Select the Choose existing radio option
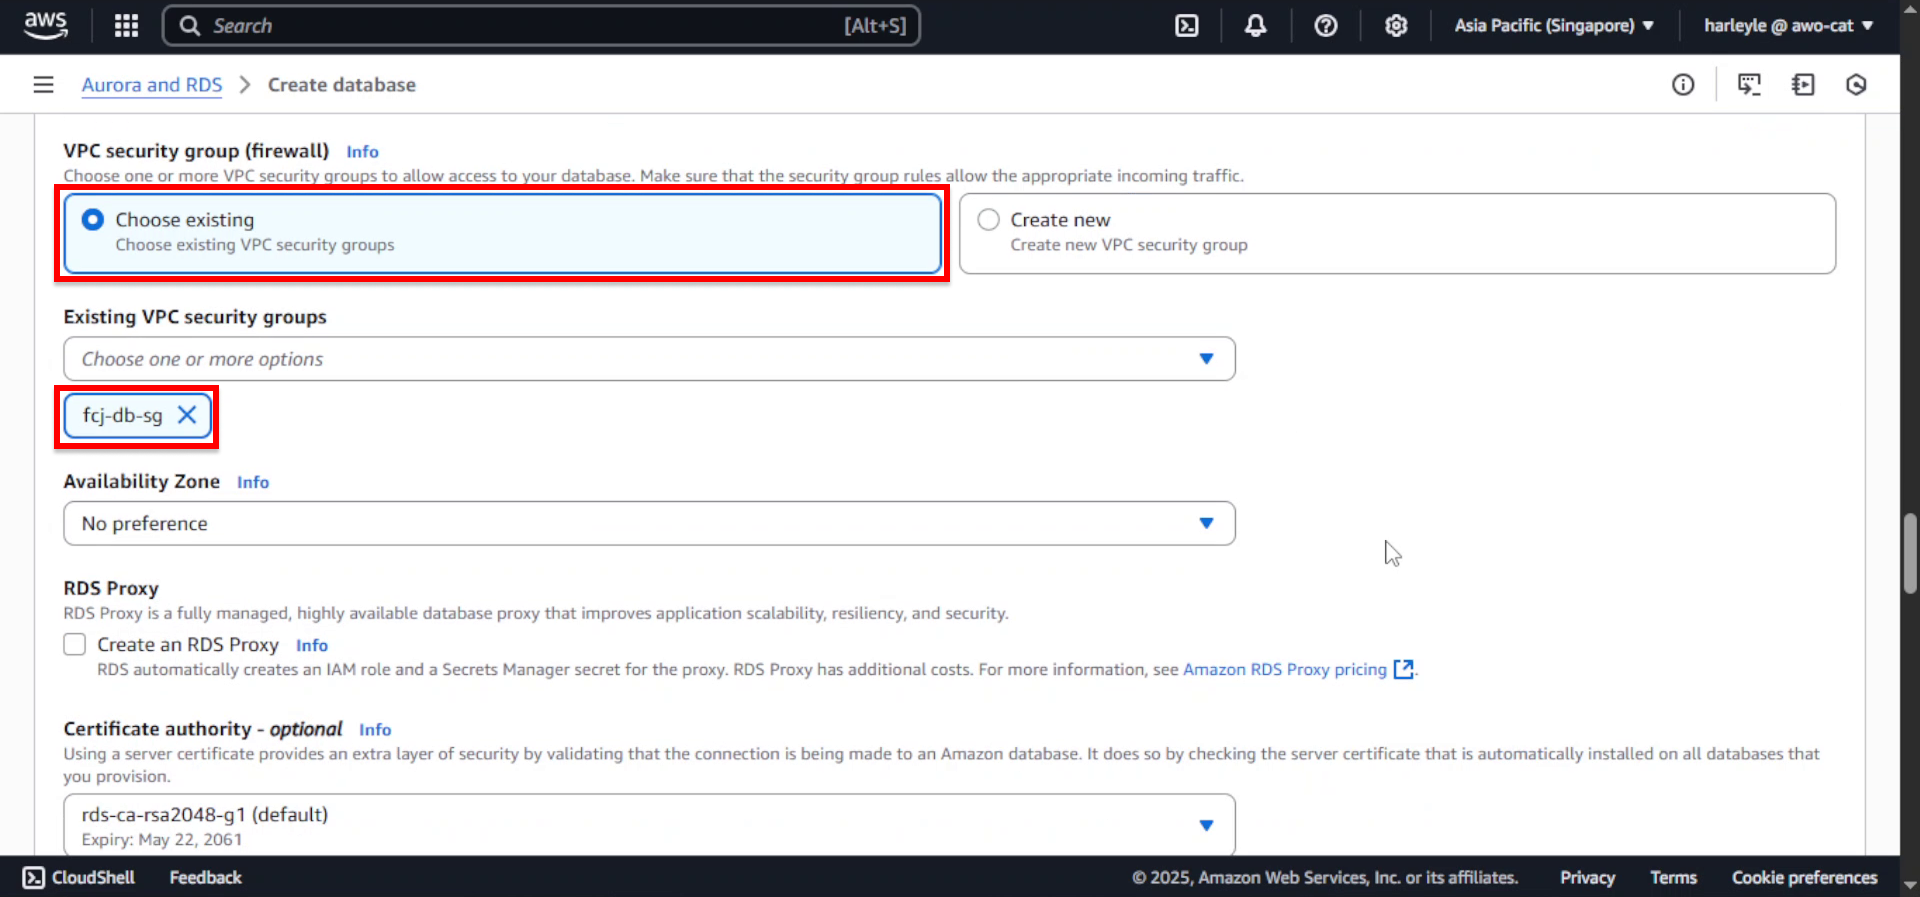1920x897 pixels. [93, 219]
